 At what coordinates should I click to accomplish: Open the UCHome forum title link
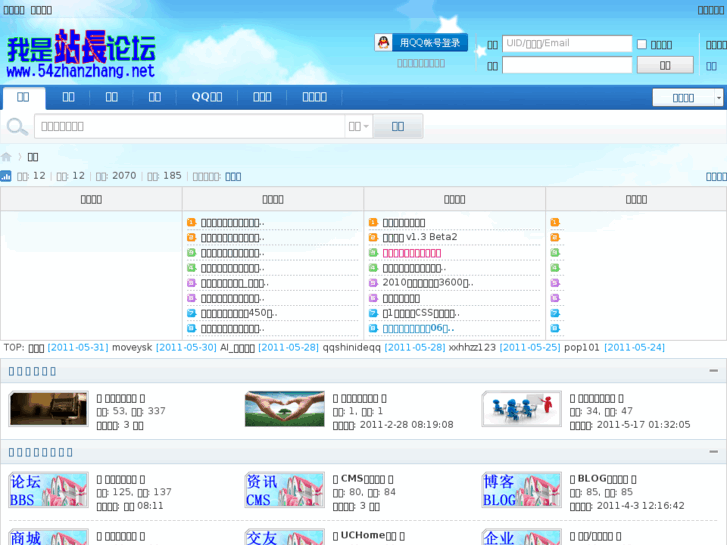(369, 535)
